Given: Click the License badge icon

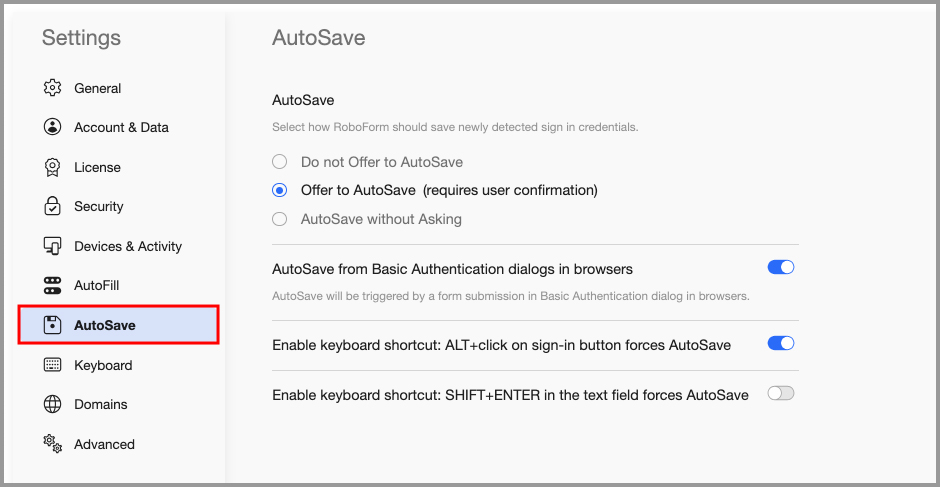Looking at the screenshot, I should pos(53,167).
